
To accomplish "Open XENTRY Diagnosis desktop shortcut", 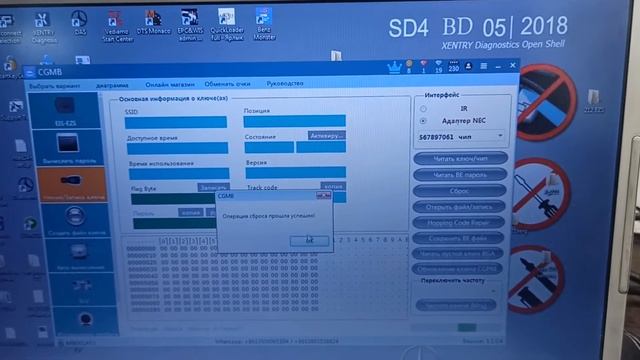I will tap(43, 28).
